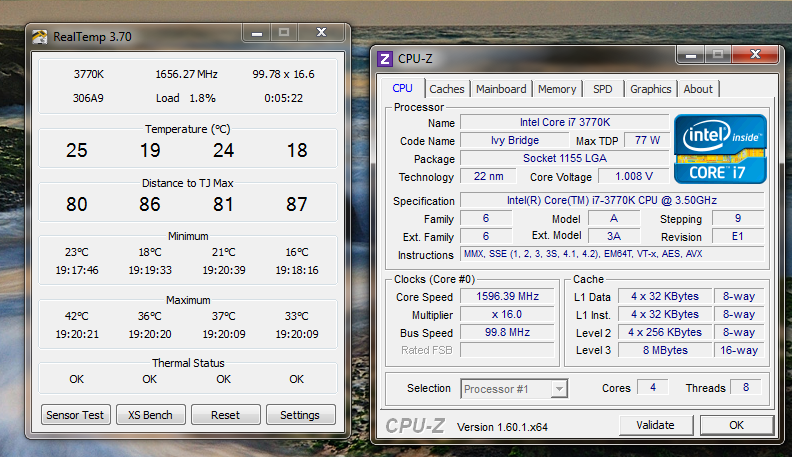Click the Level 3 associativity 16-way

tap(739, 350)
